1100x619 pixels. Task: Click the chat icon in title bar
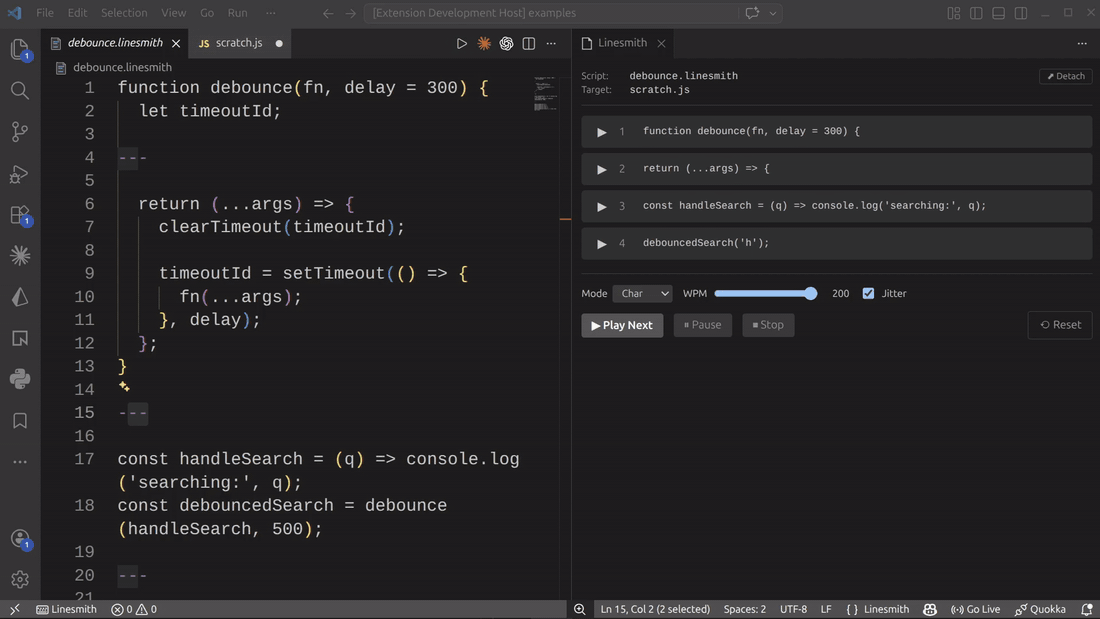[x=752, y=13]
